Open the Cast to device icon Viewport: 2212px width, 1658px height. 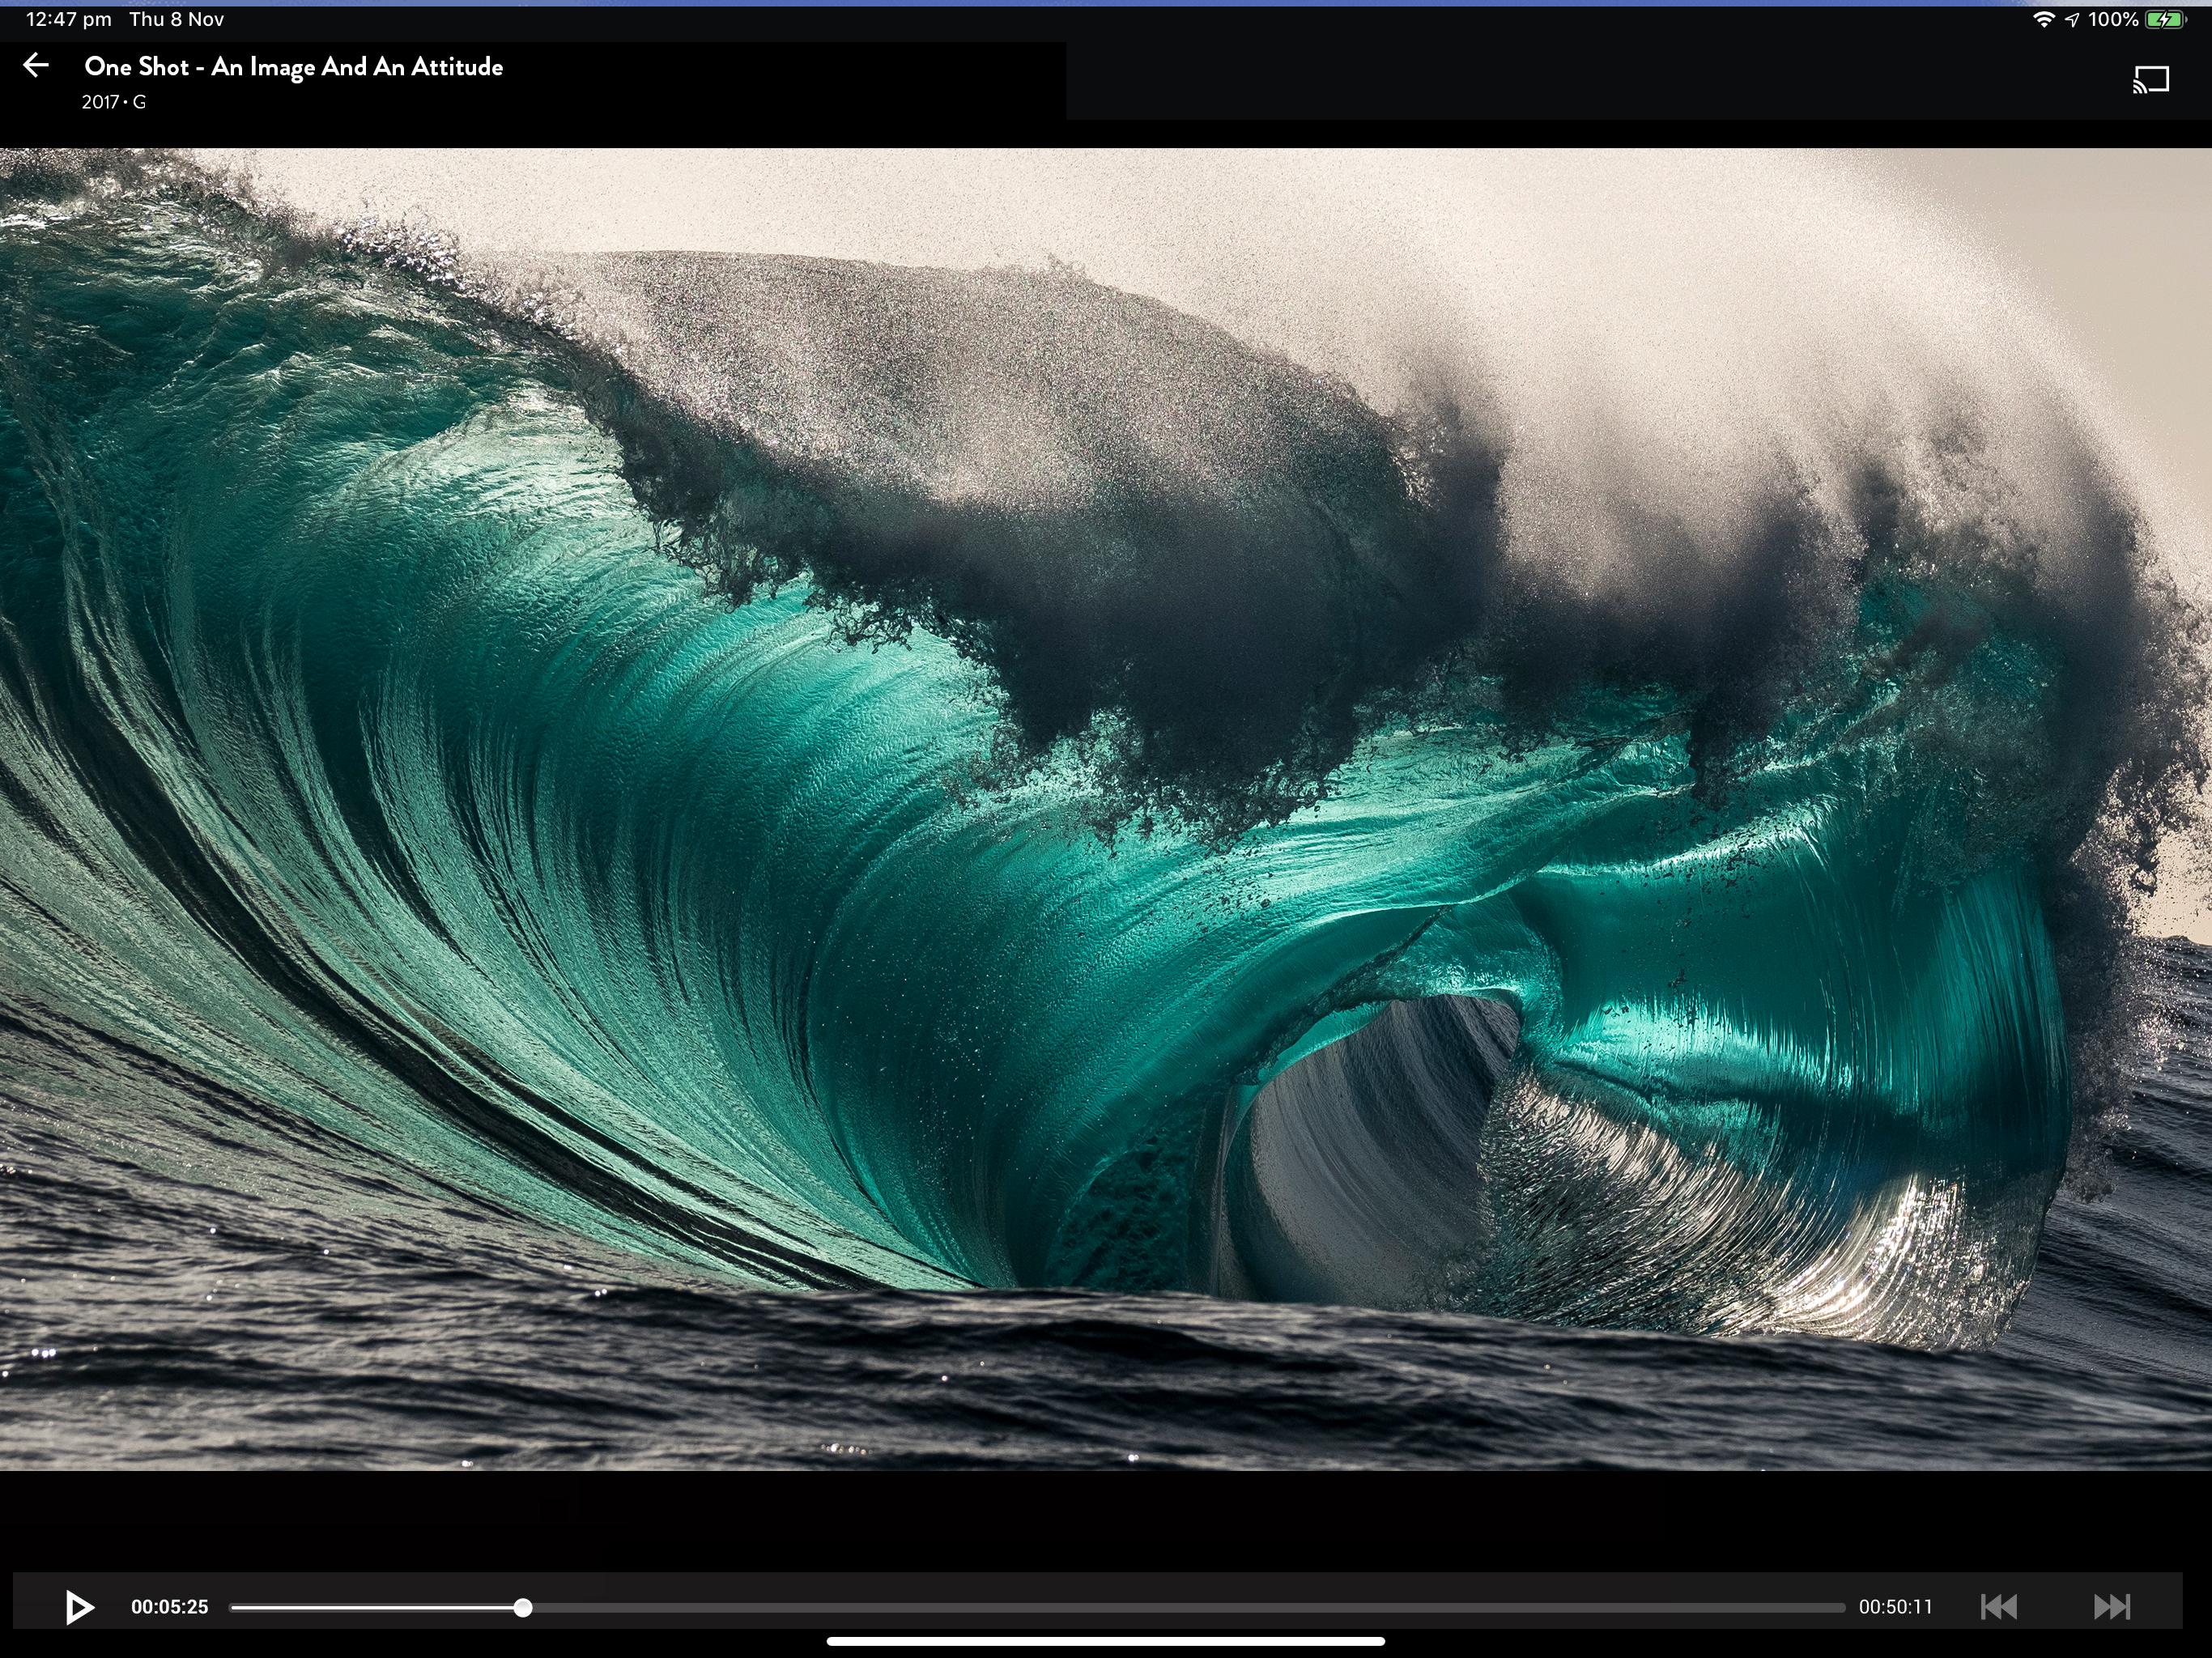click(2151, 80)
